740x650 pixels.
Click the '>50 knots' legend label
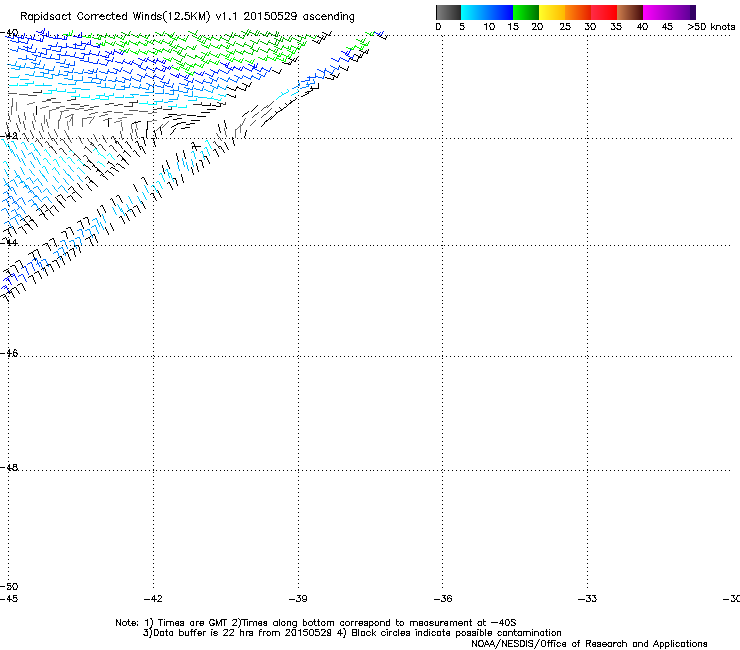711,27
